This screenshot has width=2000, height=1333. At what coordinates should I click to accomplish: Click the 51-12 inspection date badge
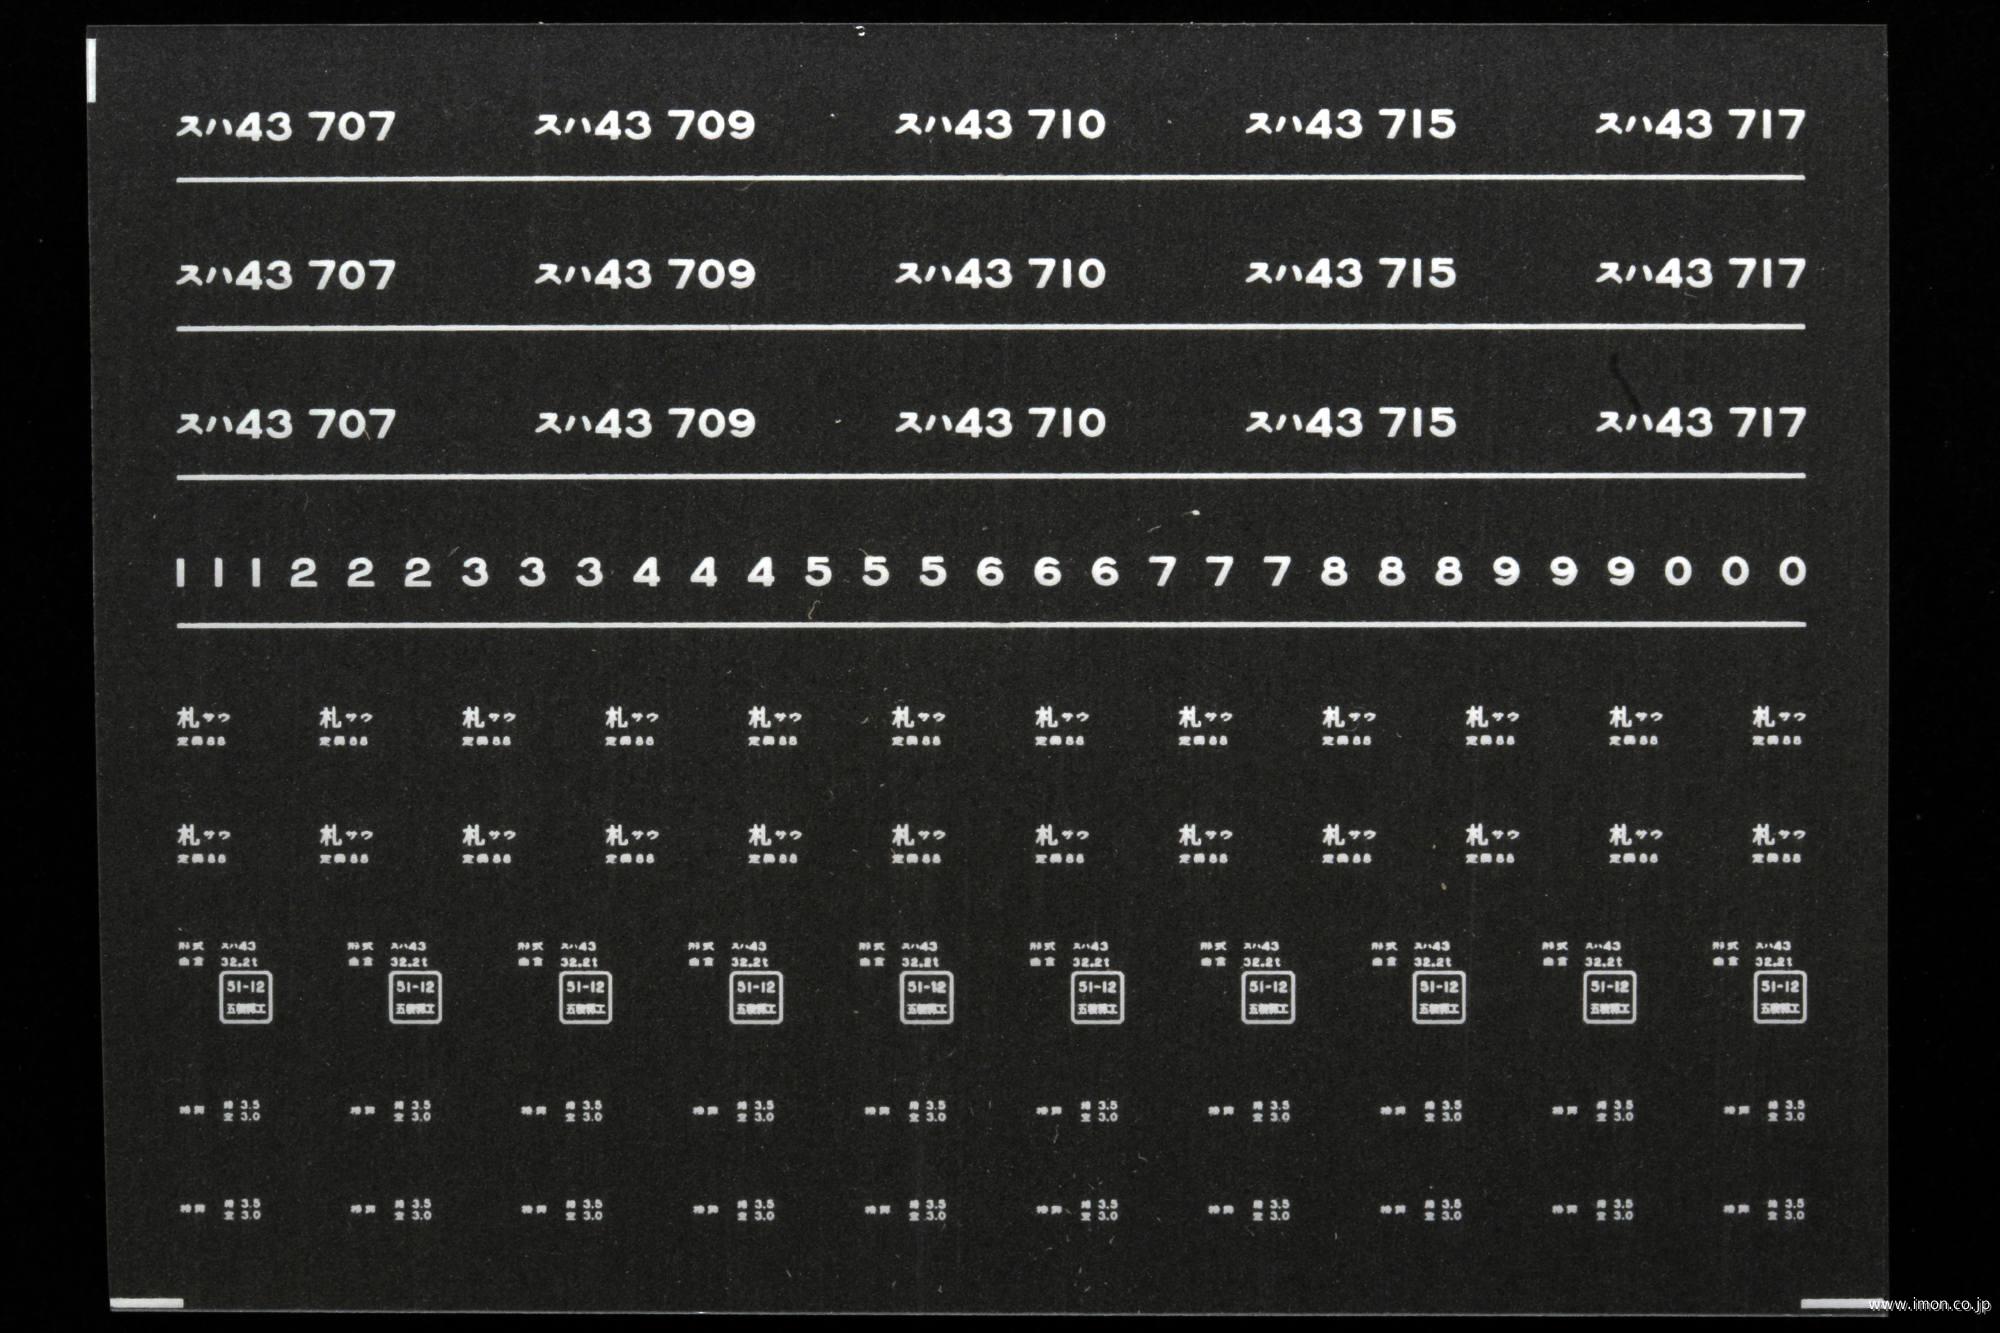tap(230, 1012)
